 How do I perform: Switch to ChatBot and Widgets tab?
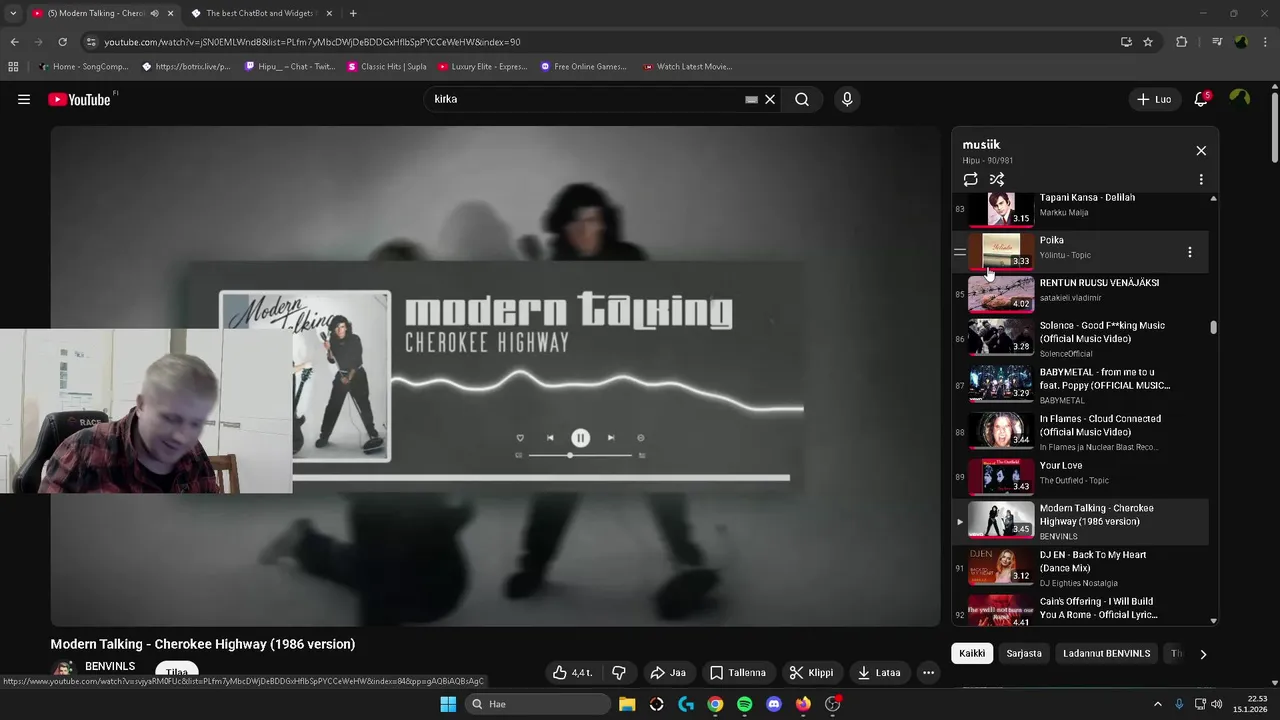(x=260, y=13)
